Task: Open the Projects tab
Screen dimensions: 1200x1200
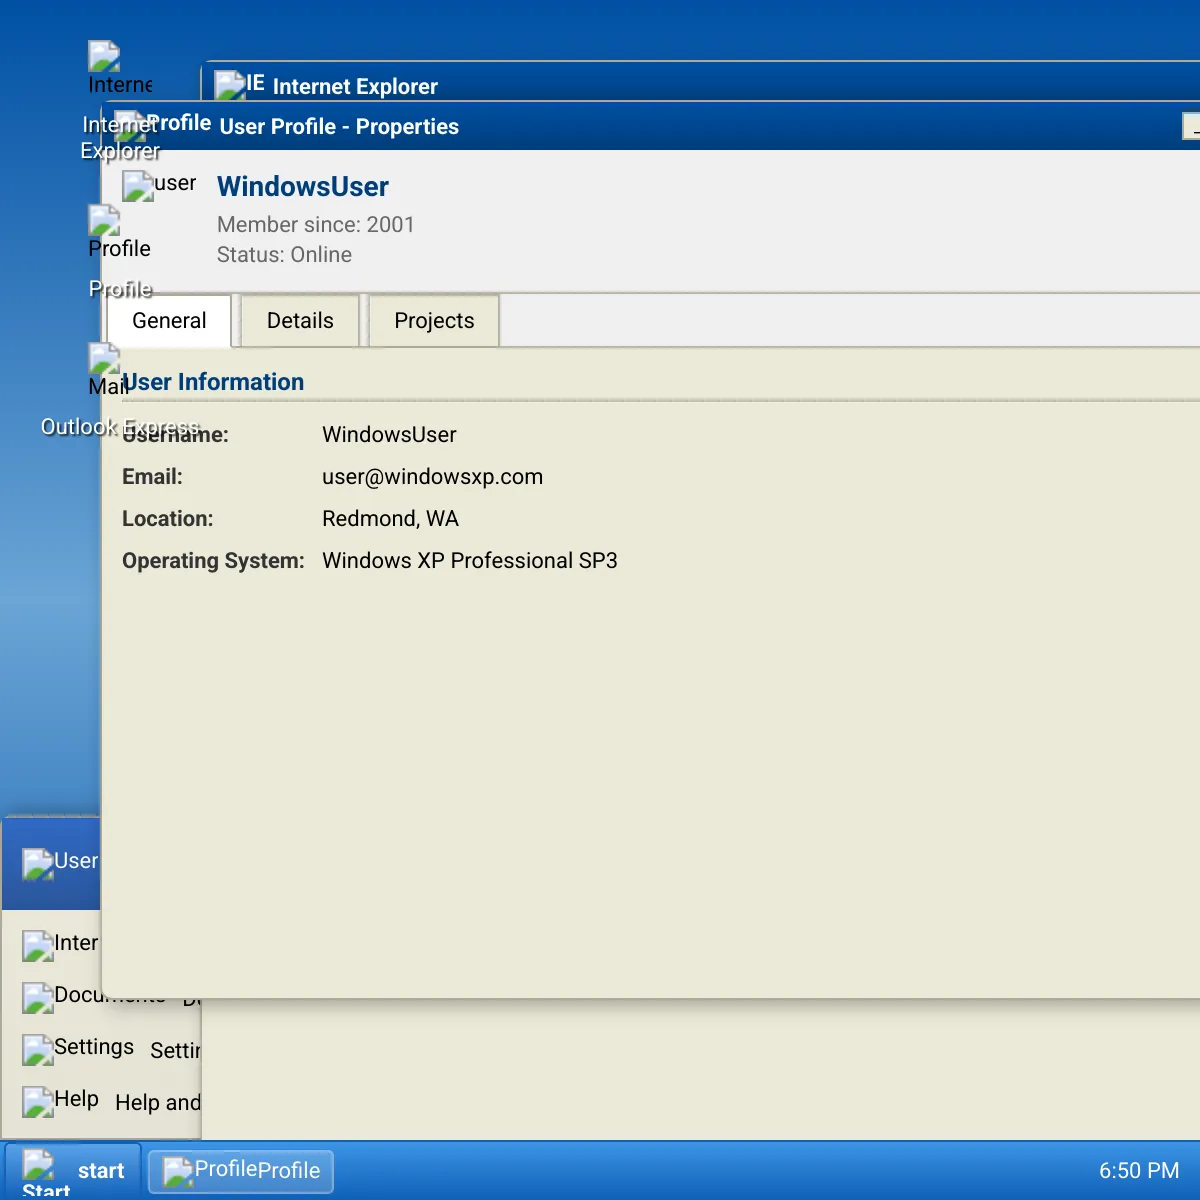Action: [434, 321]
